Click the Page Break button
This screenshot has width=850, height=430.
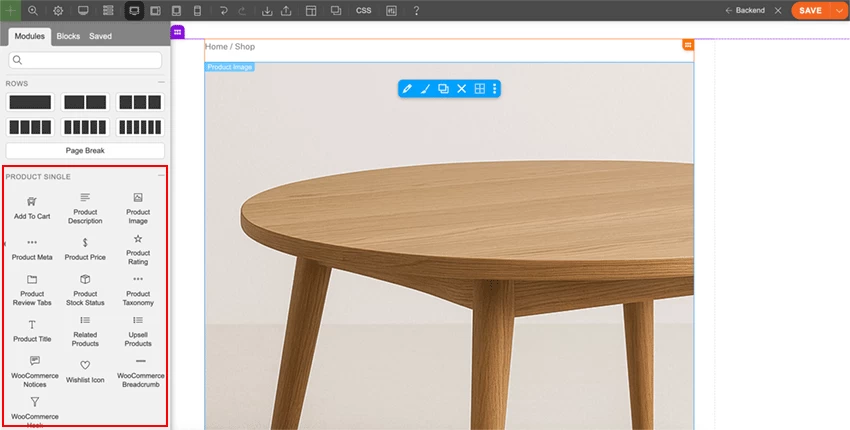coord(85,150)
